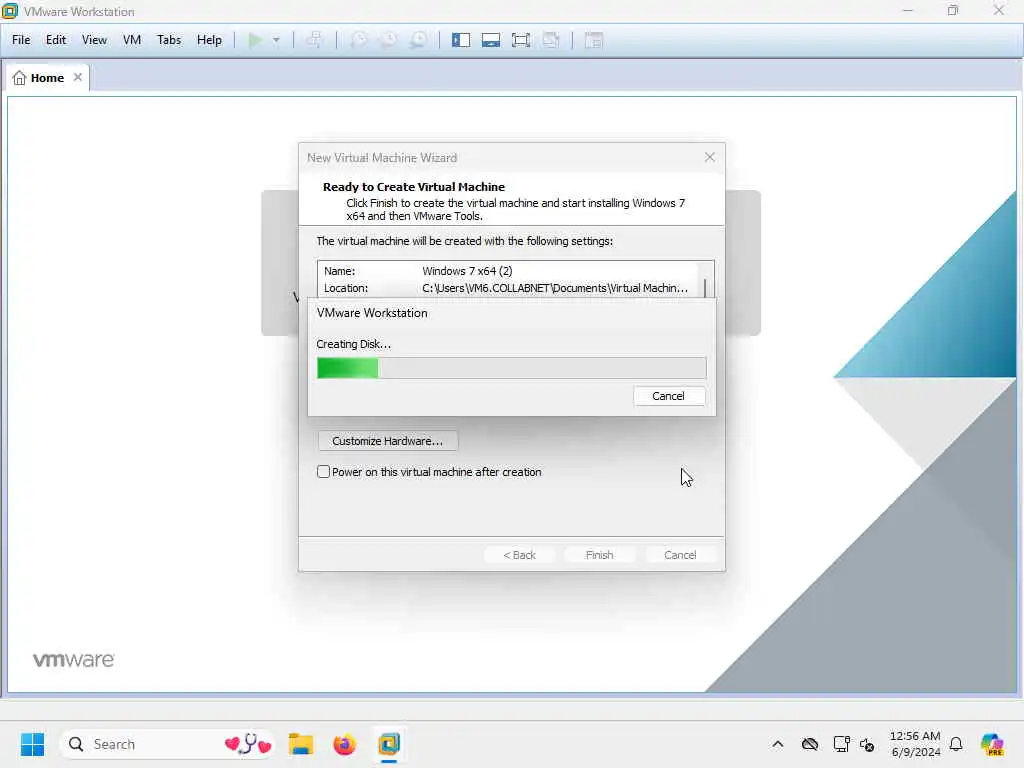Click the taskbar Search box
The width and height of the screenshot is (1024, 768).
click(x=167, y=744)
